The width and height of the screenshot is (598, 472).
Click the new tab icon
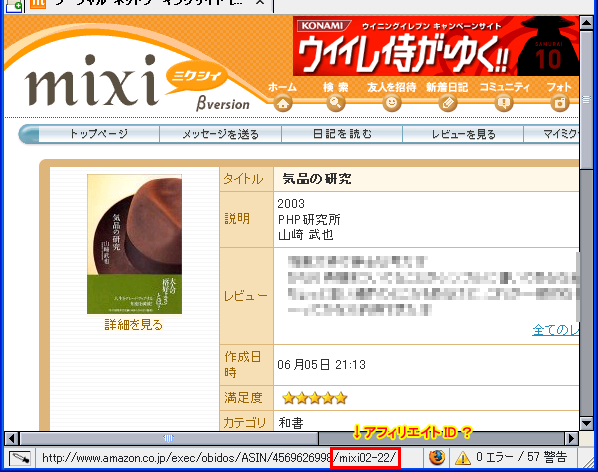pos(14,6)
